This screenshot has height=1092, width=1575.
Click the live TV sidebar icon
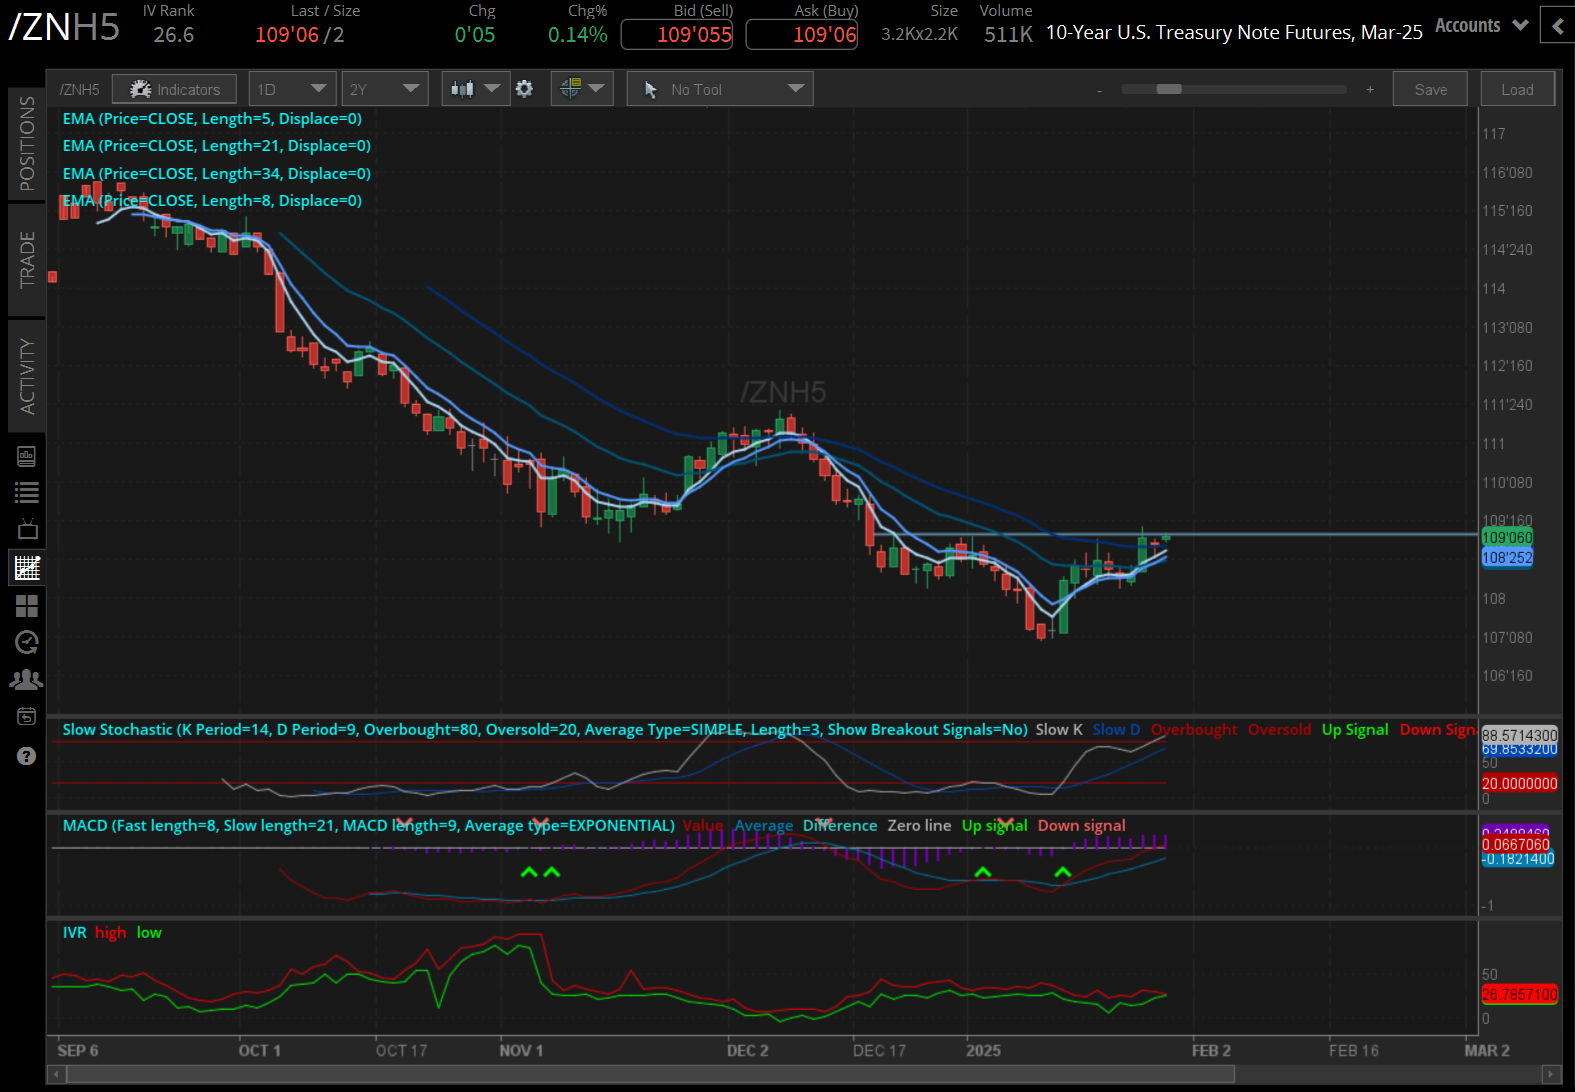click(x=27, y=529)
